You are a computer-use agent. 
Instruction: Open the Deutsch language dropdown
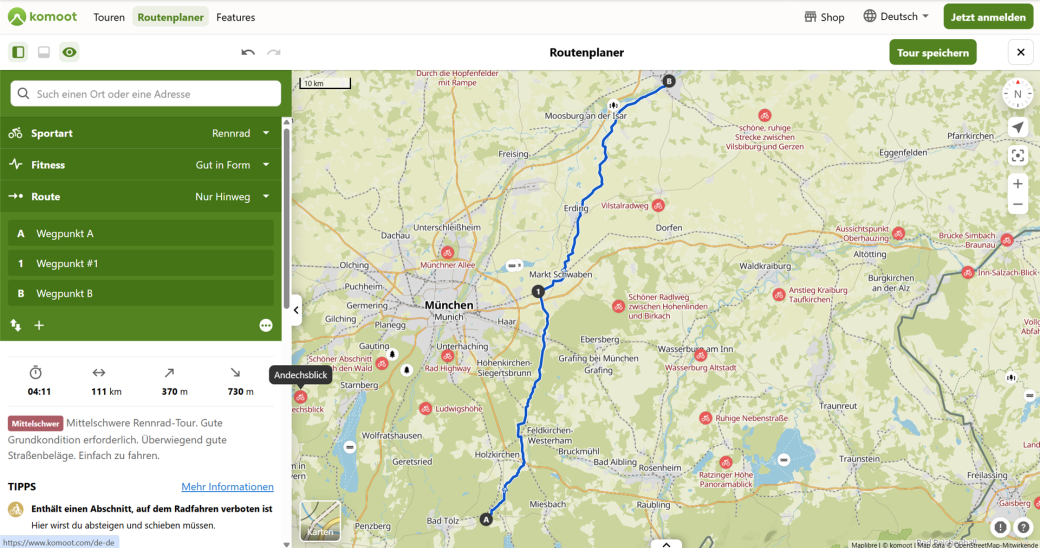pyautogui.click(x=896, y=17)
